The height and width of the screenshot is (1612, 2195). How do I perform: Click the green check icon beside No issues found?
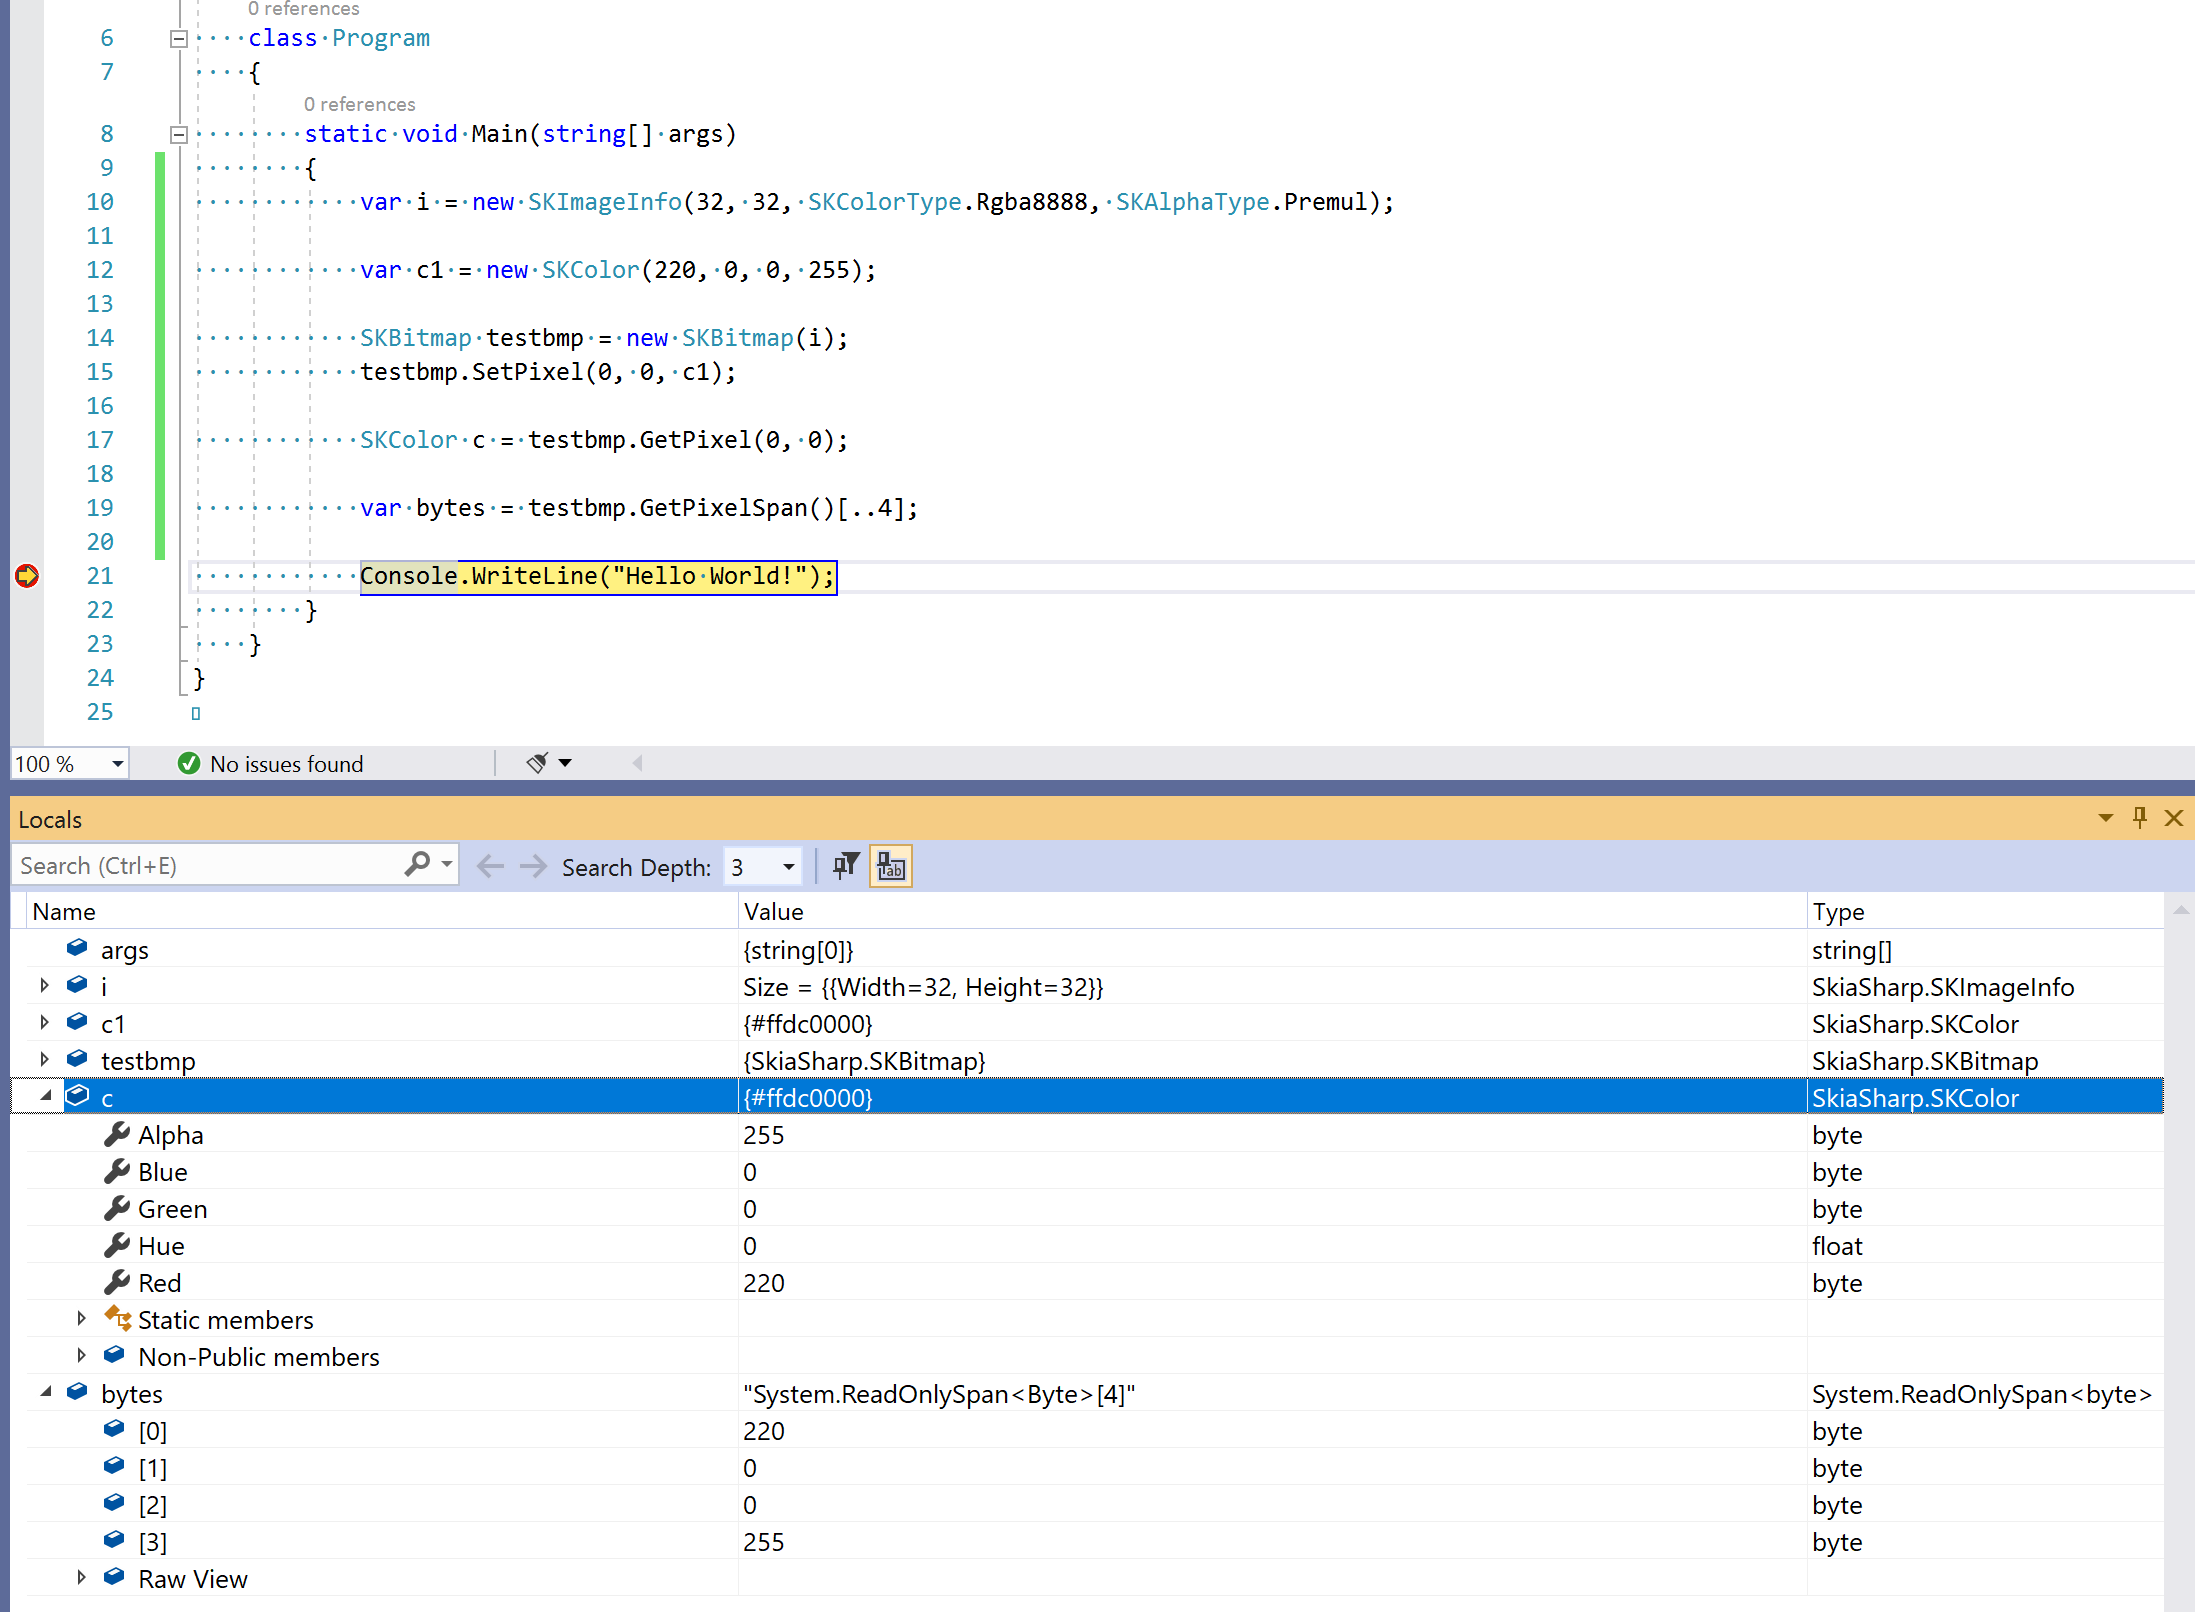(x=190, y=763)
